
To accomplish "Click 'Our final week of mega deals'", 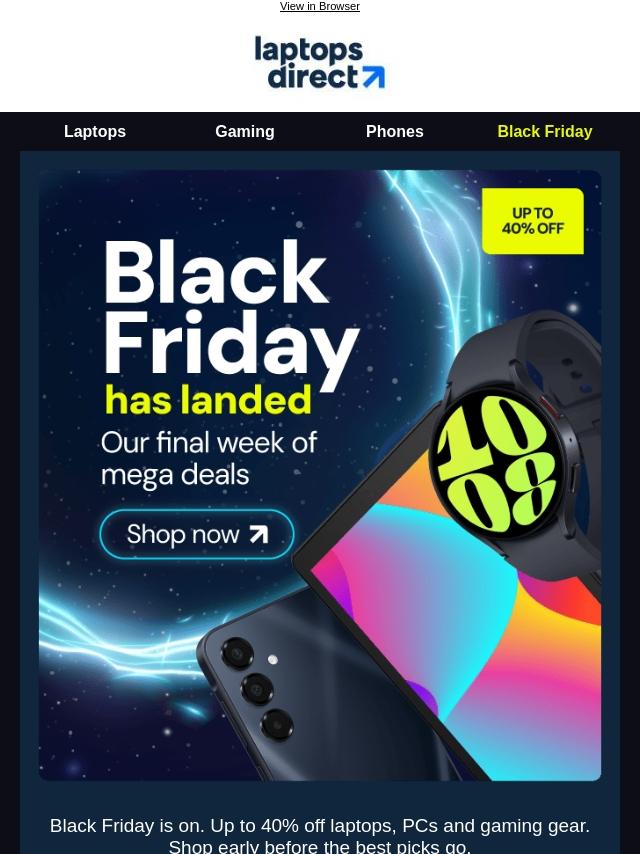I will click(209, 458).
